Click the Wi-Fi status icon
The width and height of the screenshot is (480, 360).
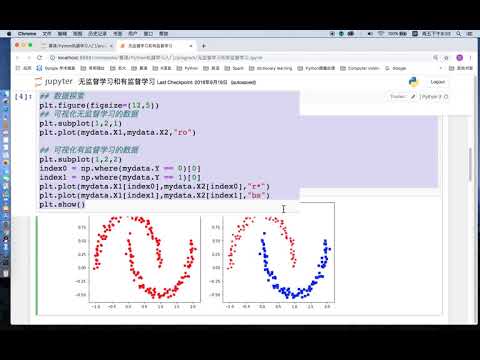click(381, 34)
